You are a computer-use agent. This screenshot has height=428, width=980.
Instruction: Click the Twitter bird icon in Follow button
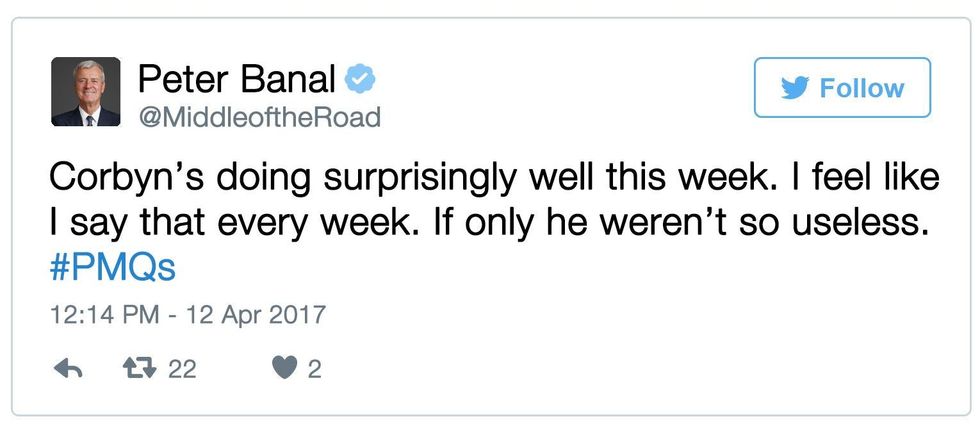coord(793,88)
